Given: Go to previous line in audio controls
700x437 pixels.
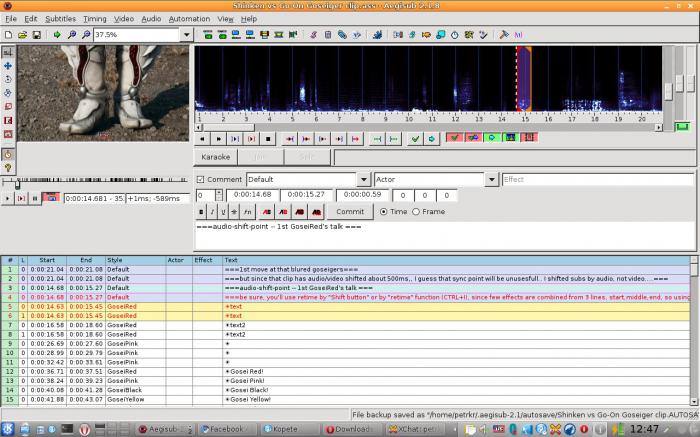Looking at the screenshot, I should pyautogui.click(x=202, y=139).
